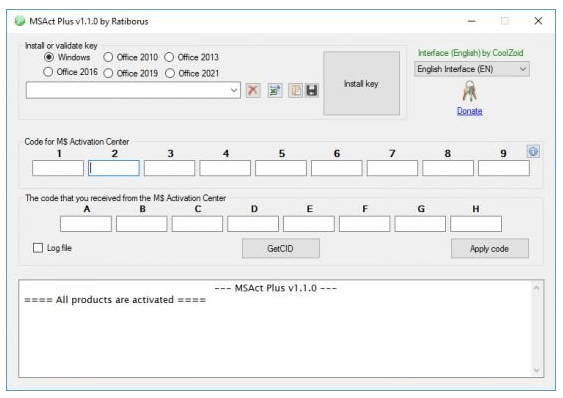Click the red X clear key icon
563x398 pixels.
(x=253, y=90)
